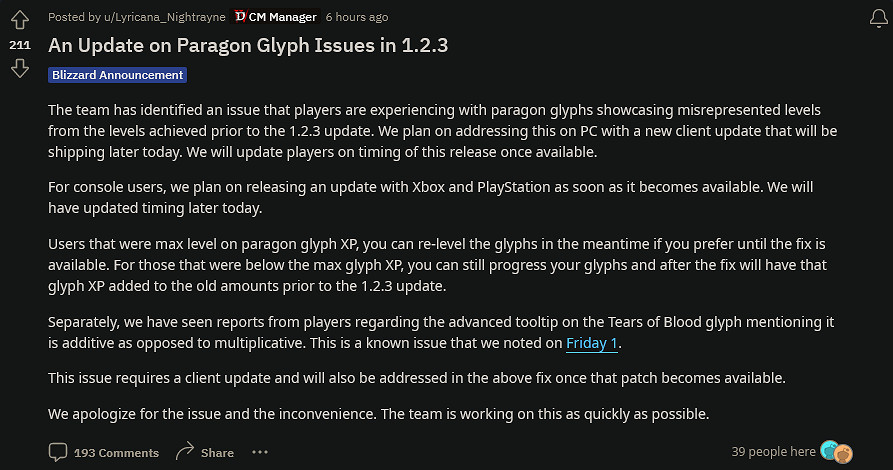Click the online users avatar icons
893x470 pixels.
pyautogui.click(x=835, y=452)
